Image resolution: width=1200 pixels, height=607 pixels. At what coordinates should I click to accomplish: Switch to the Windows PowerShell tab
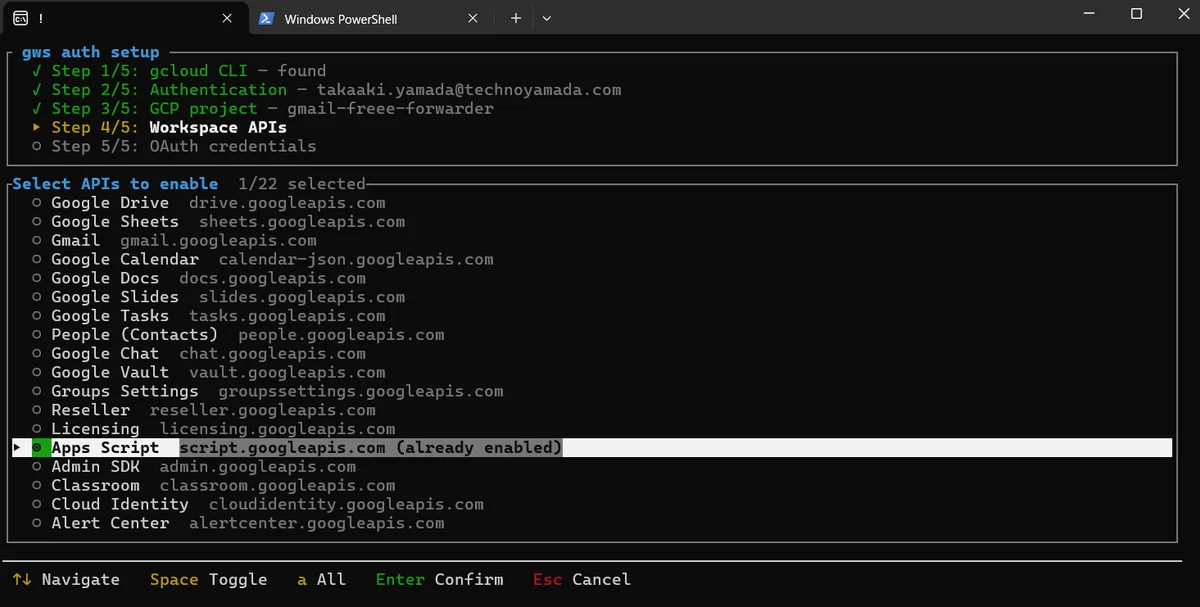(370, 18)
